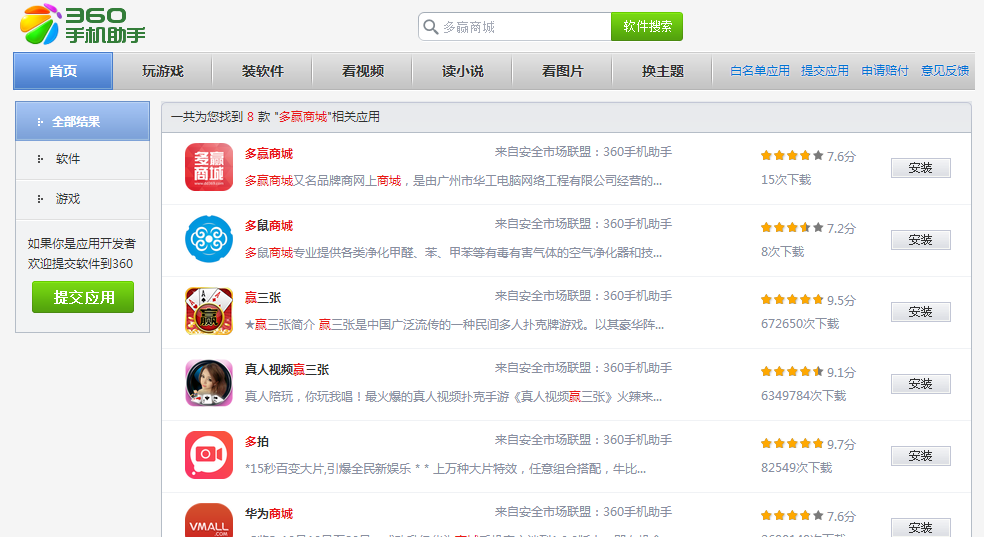Click the 672650次下载 count text
The image size is (984, 537).
[800, 324]
